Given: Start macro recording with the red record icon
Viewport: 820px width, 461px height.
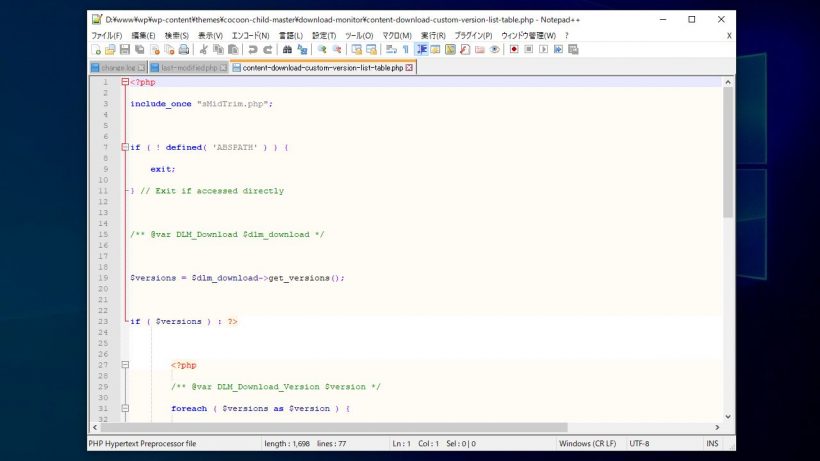Looking at the screenshot, I should pos(514,50).
